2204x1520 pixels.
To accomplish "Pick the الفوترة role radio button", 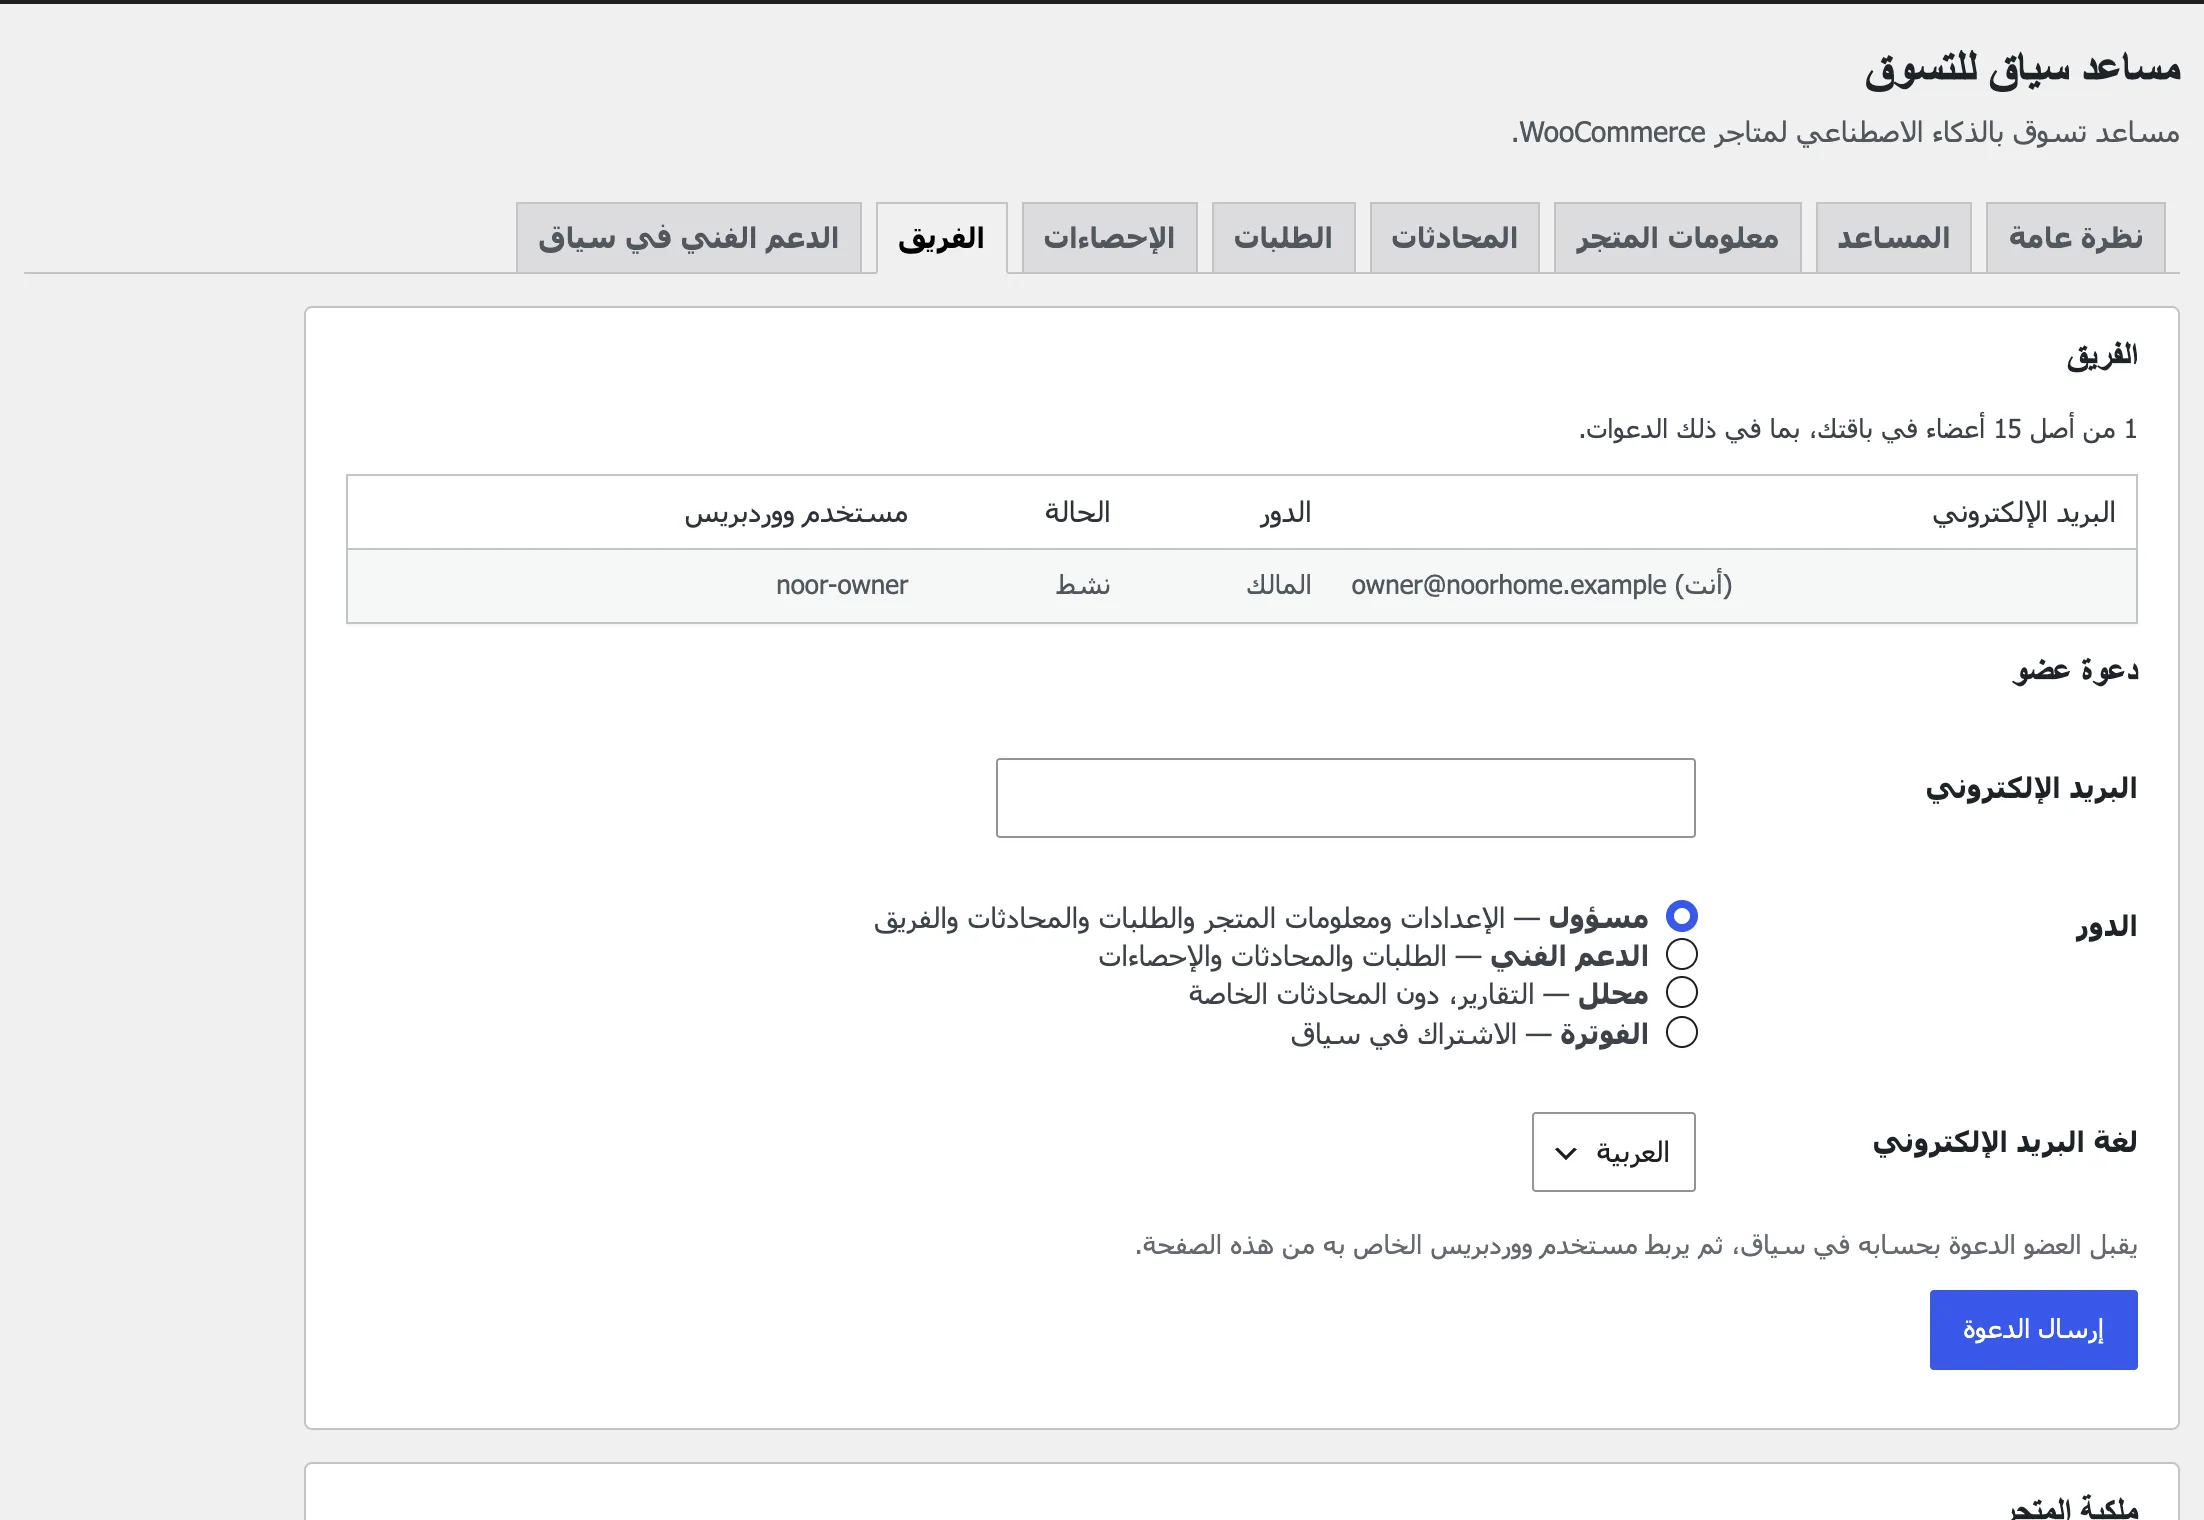I will (1681, 1032).
